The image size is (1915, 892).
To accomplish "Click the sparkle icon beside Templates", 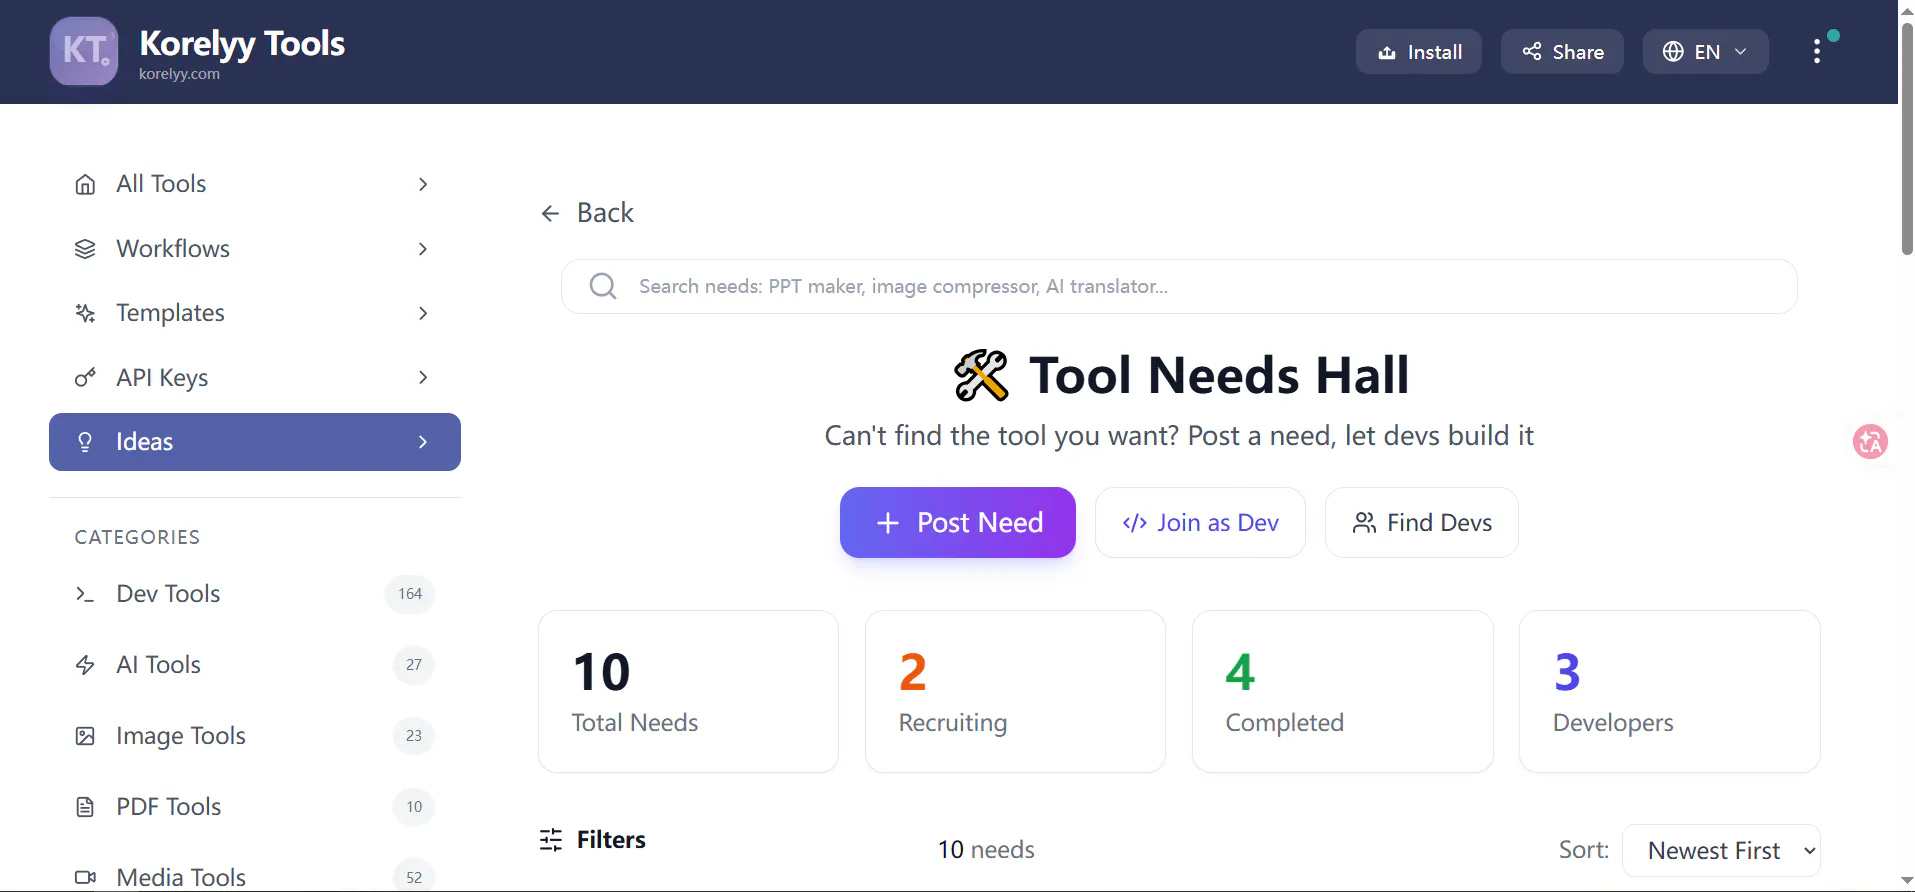I will click(x=86, y=313).
